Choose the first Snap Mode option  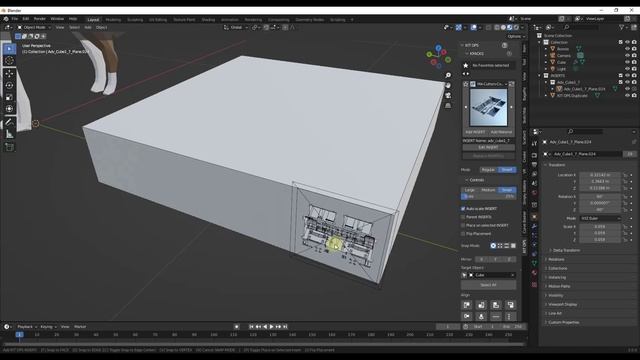pos(493,246)
